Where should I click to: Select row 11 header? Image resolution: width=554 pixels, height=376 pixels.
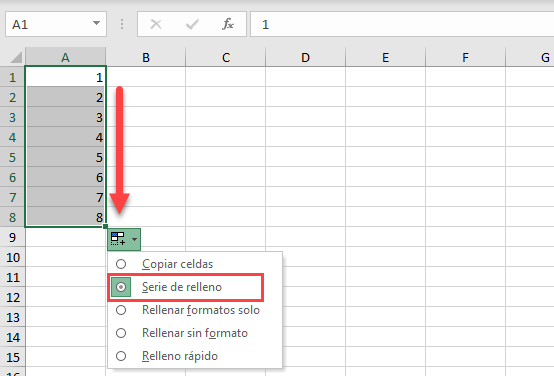click(12, 277)
